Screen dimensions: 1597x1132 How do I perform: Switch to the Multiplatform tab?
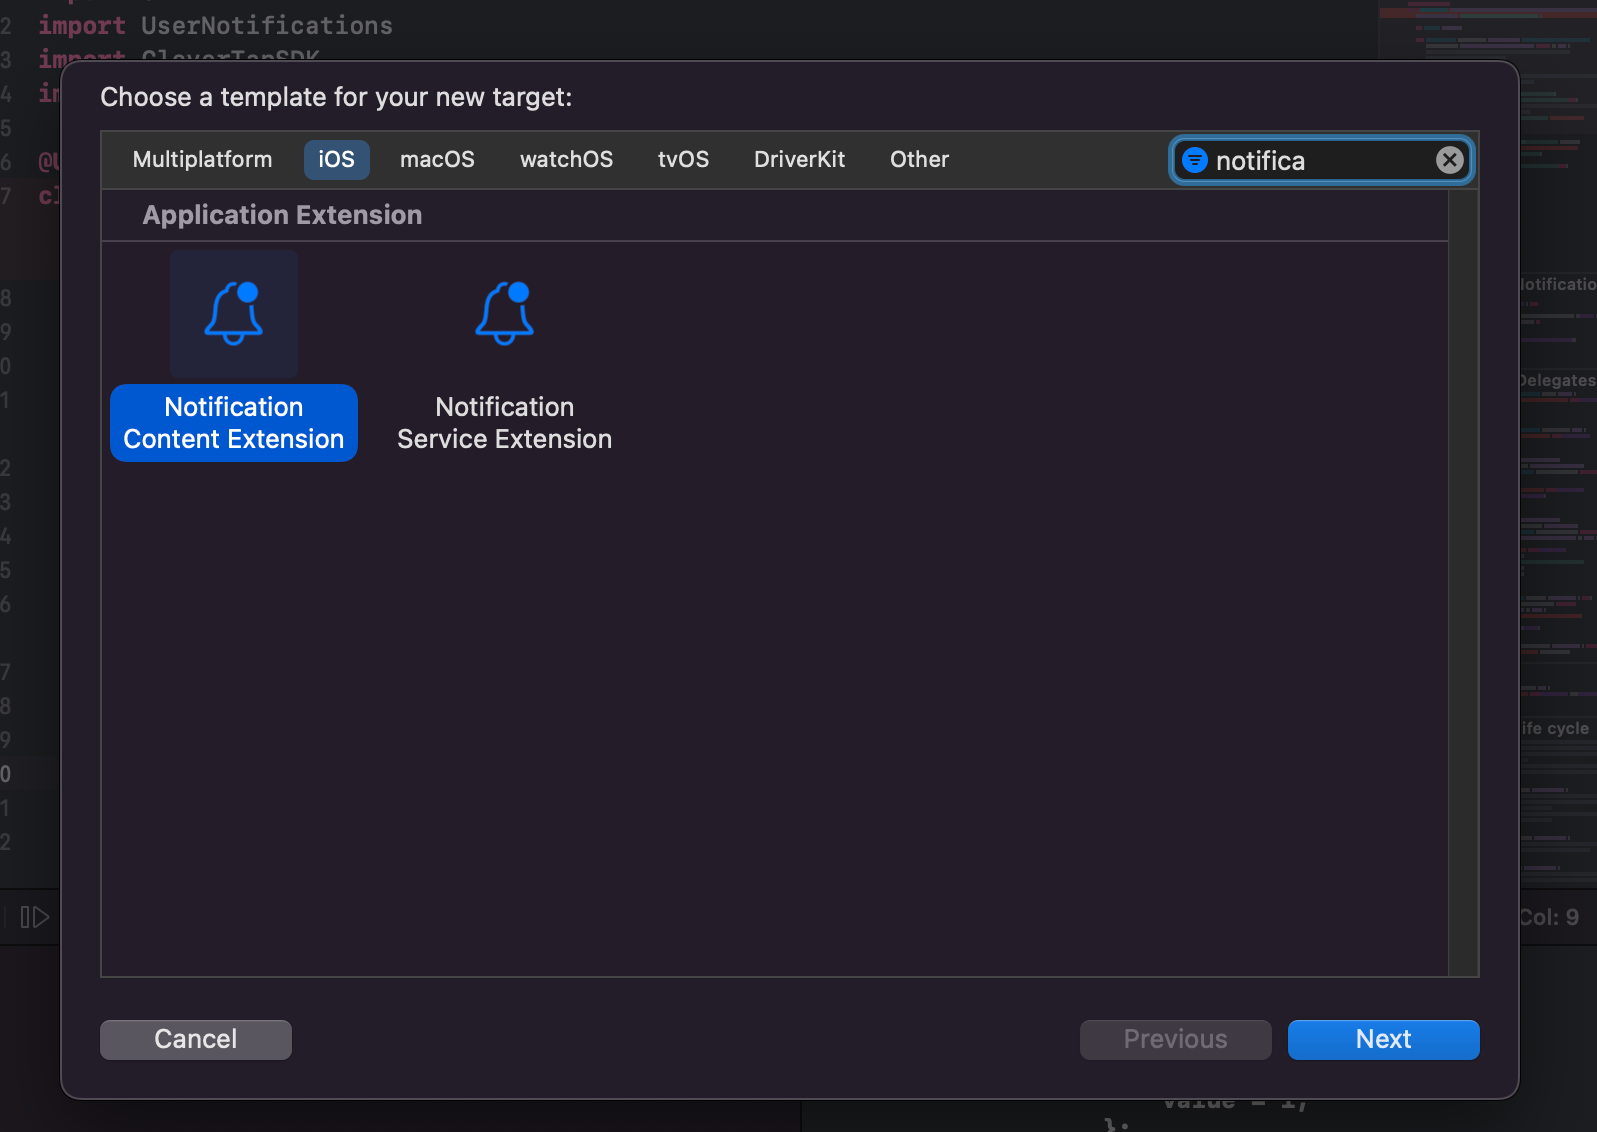pos(202,160)
